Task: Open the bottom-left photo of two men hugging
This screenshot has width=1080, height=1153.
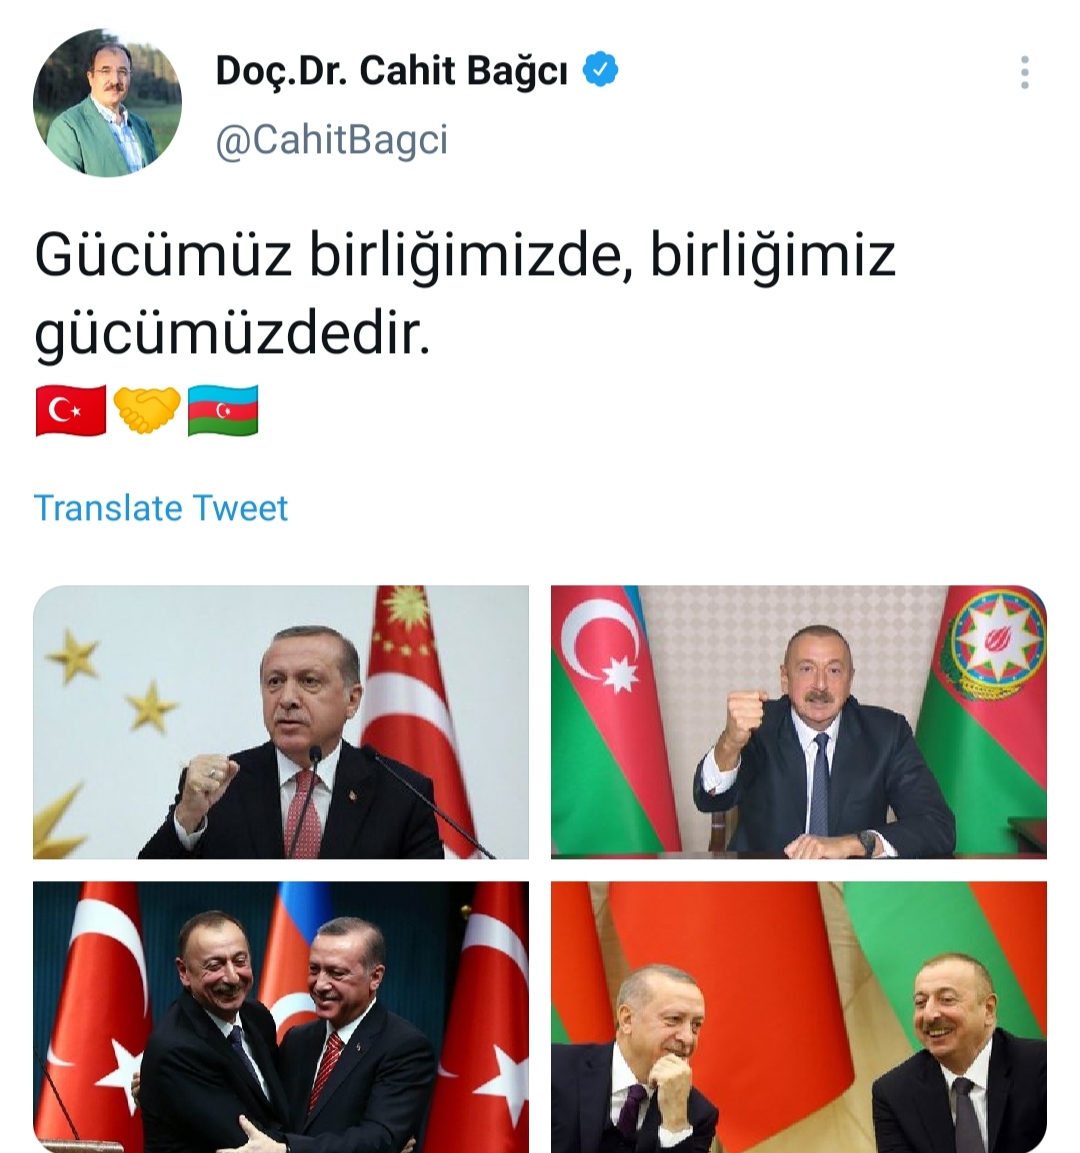Action: point(281,1017)
